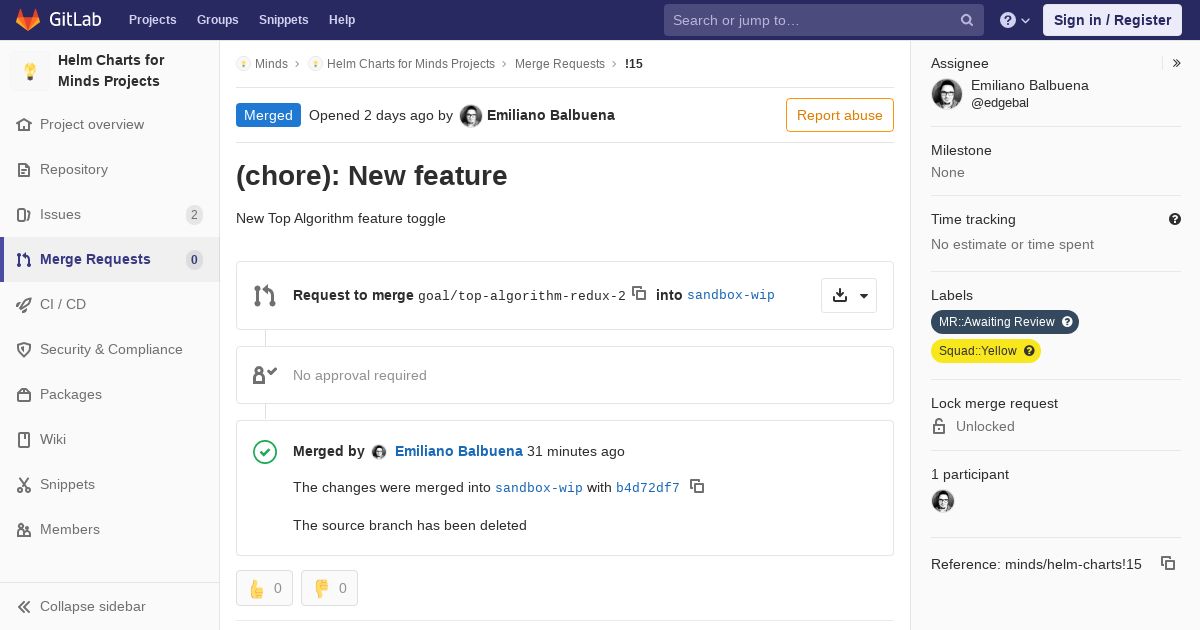Image resolution: width=1200 pixels, height=630 pixels.
Task: Click the Merge Requests sidebar icon
Action: (24, 260)
